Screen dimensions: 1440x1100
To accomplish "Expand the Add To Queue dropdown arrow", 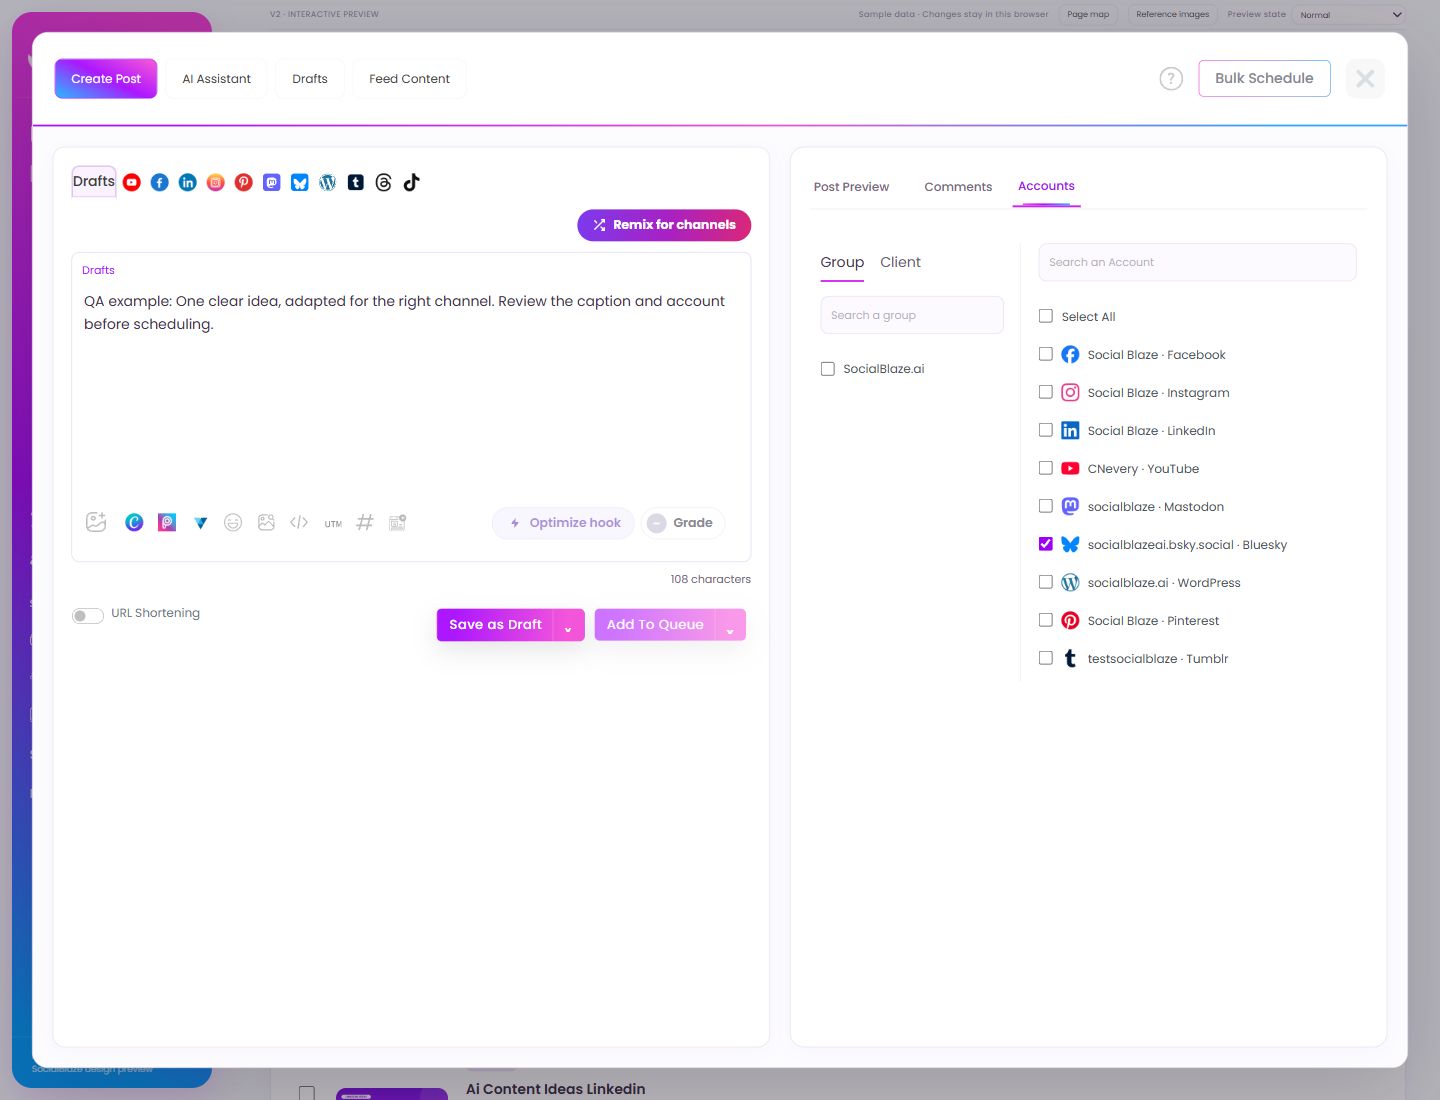I will coord(730,625).
